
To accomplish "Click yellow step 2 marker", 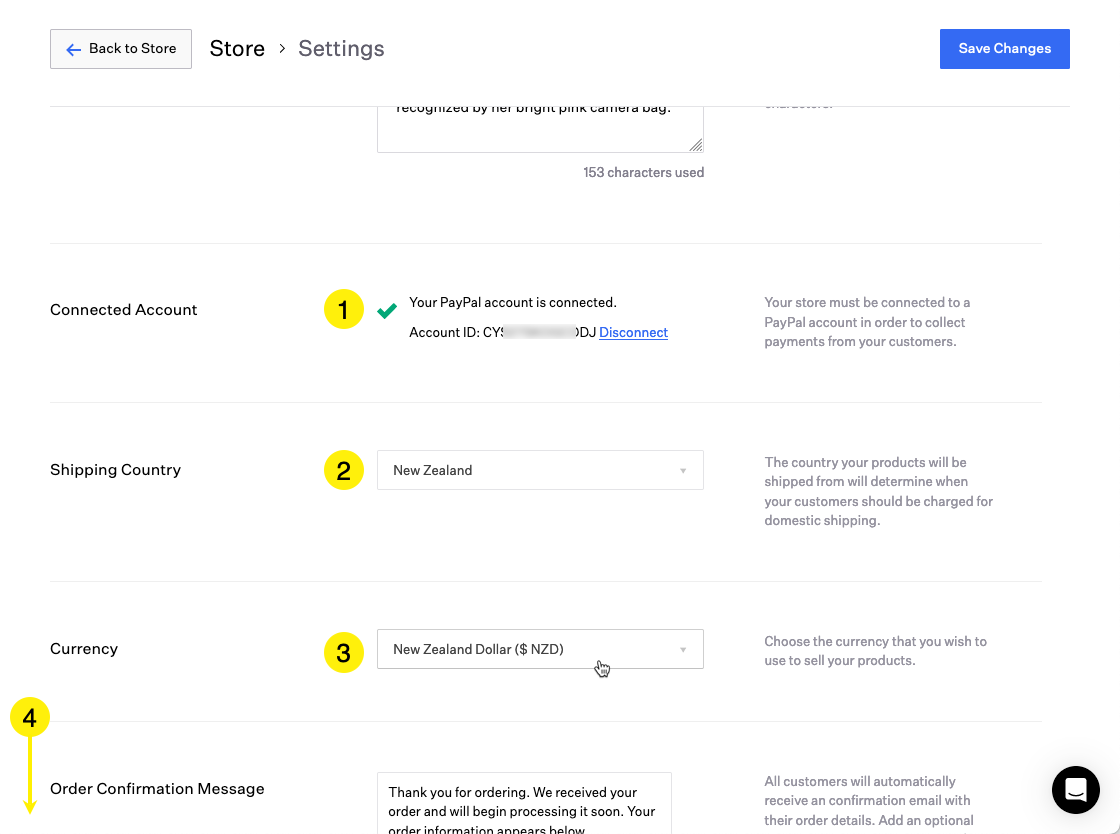I will (343, 470).
